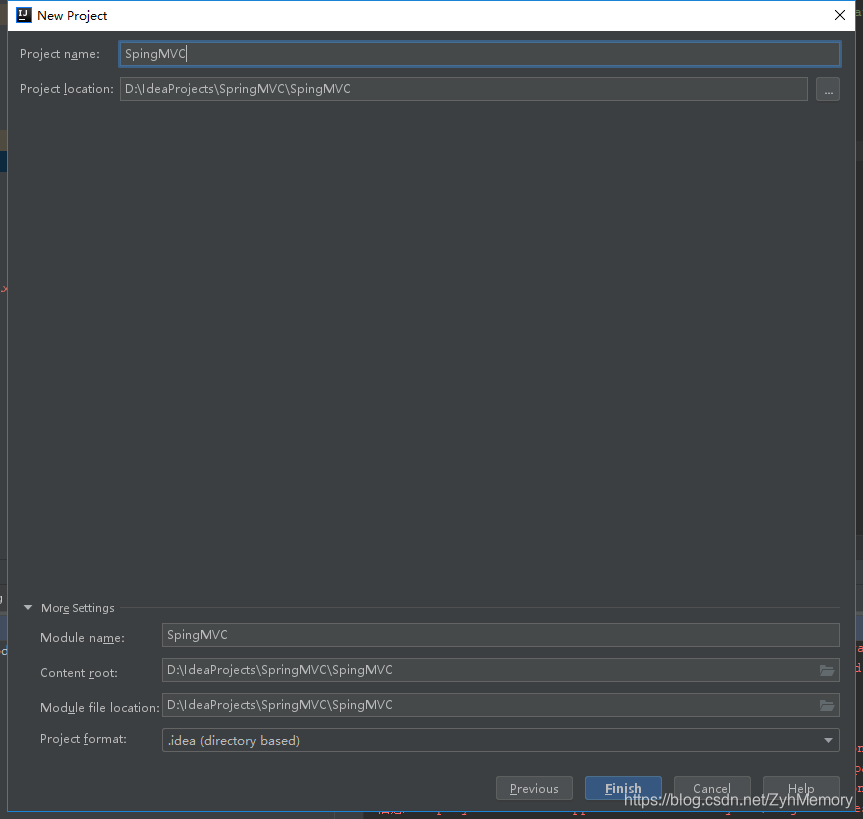Collapse the More Settings section
The height and width of the screenshot is (819, 863).
point(28,608)
